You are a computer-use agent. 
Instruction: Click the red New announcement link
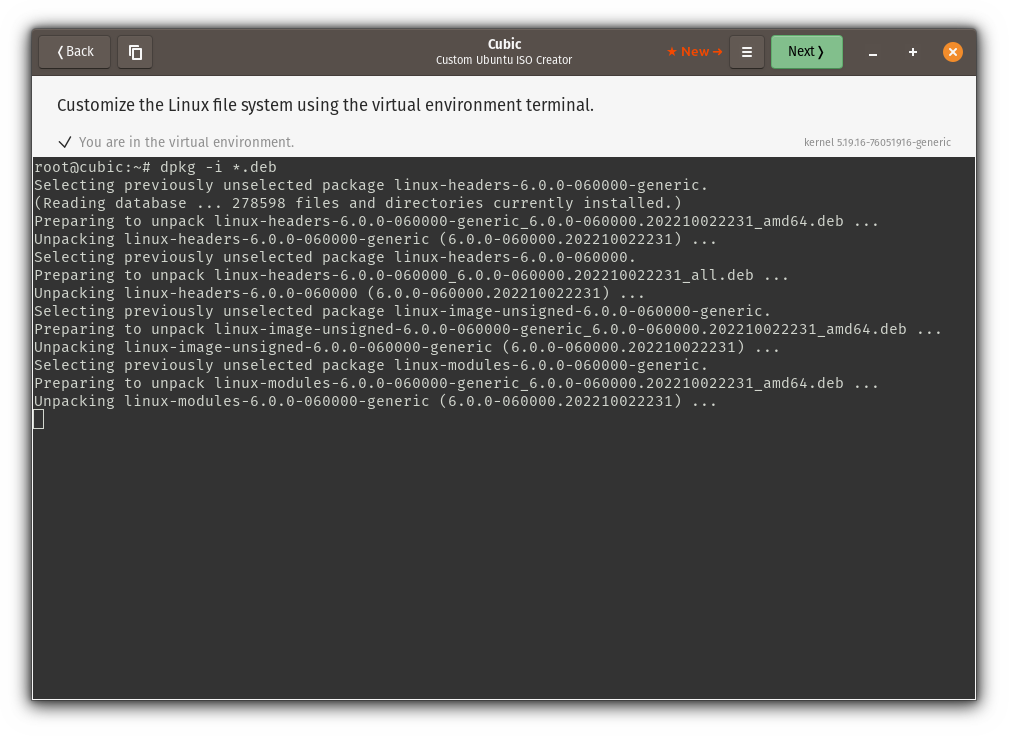point(694,51)
